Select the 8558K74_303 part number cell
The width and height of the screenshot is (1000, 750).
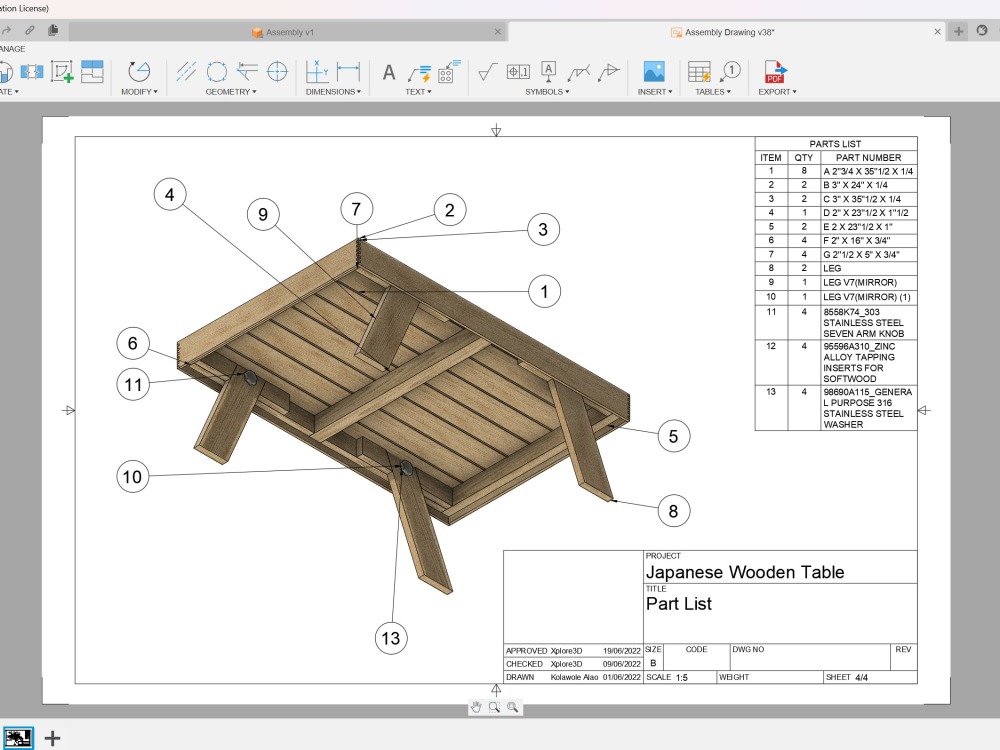[x=869, y=322]
